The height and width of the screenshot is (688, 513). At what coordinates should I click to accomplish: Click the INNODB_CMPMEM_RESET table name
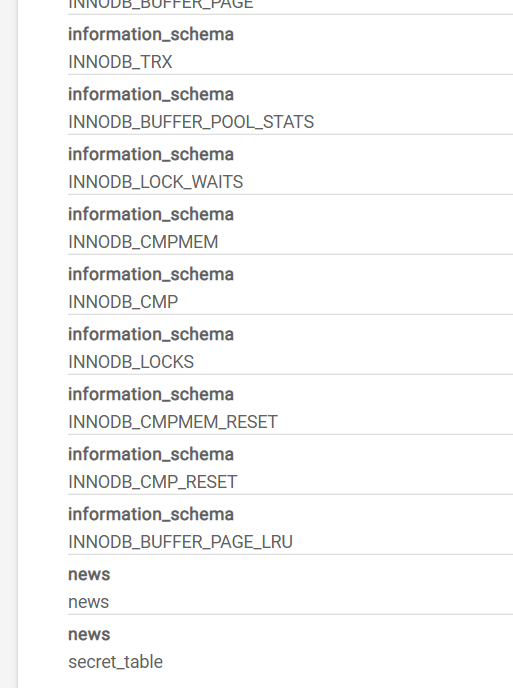coord(172,422)
